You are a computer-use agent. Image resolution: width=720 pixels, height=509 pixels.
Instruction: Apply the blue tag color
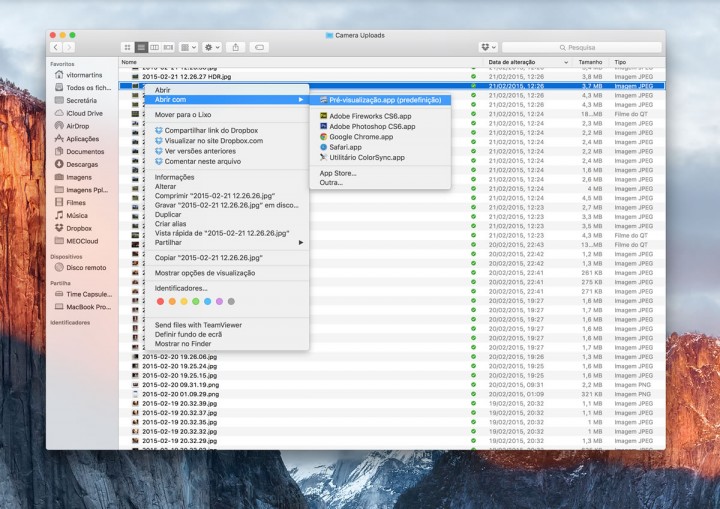[208, 301]
